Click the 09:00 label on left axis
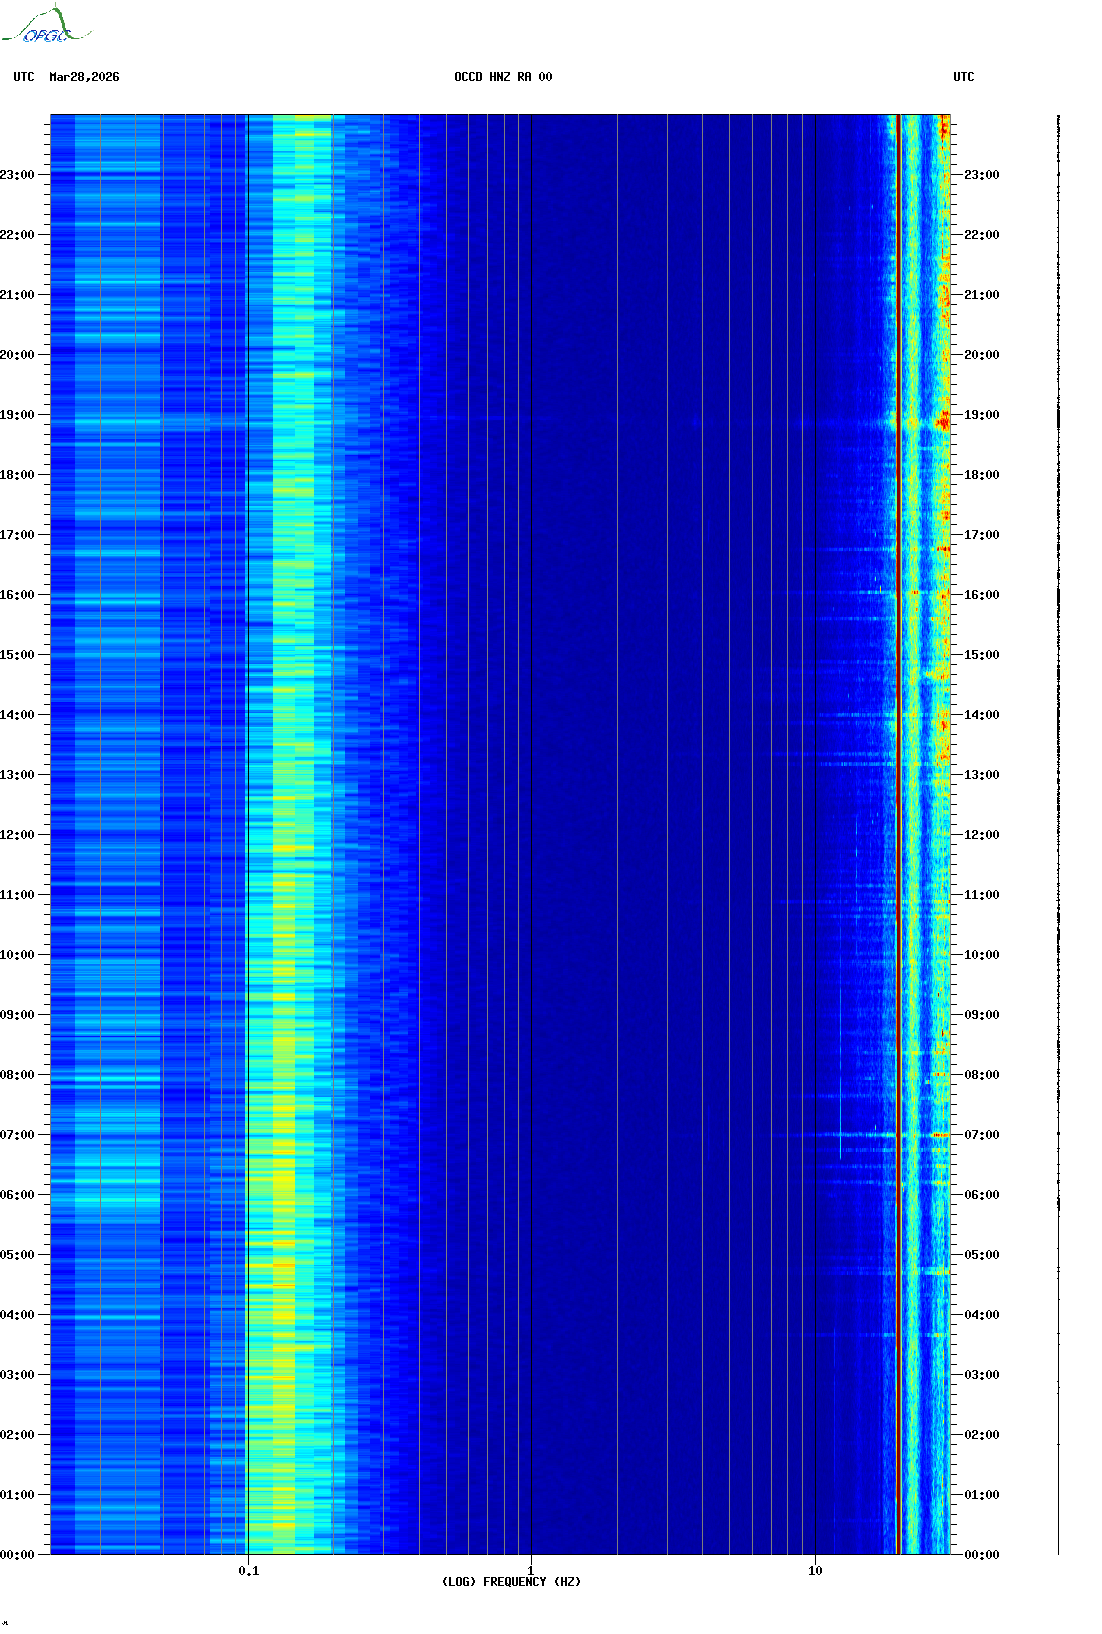This screenshot has width=1102, height=1634. coord(17,1015)
